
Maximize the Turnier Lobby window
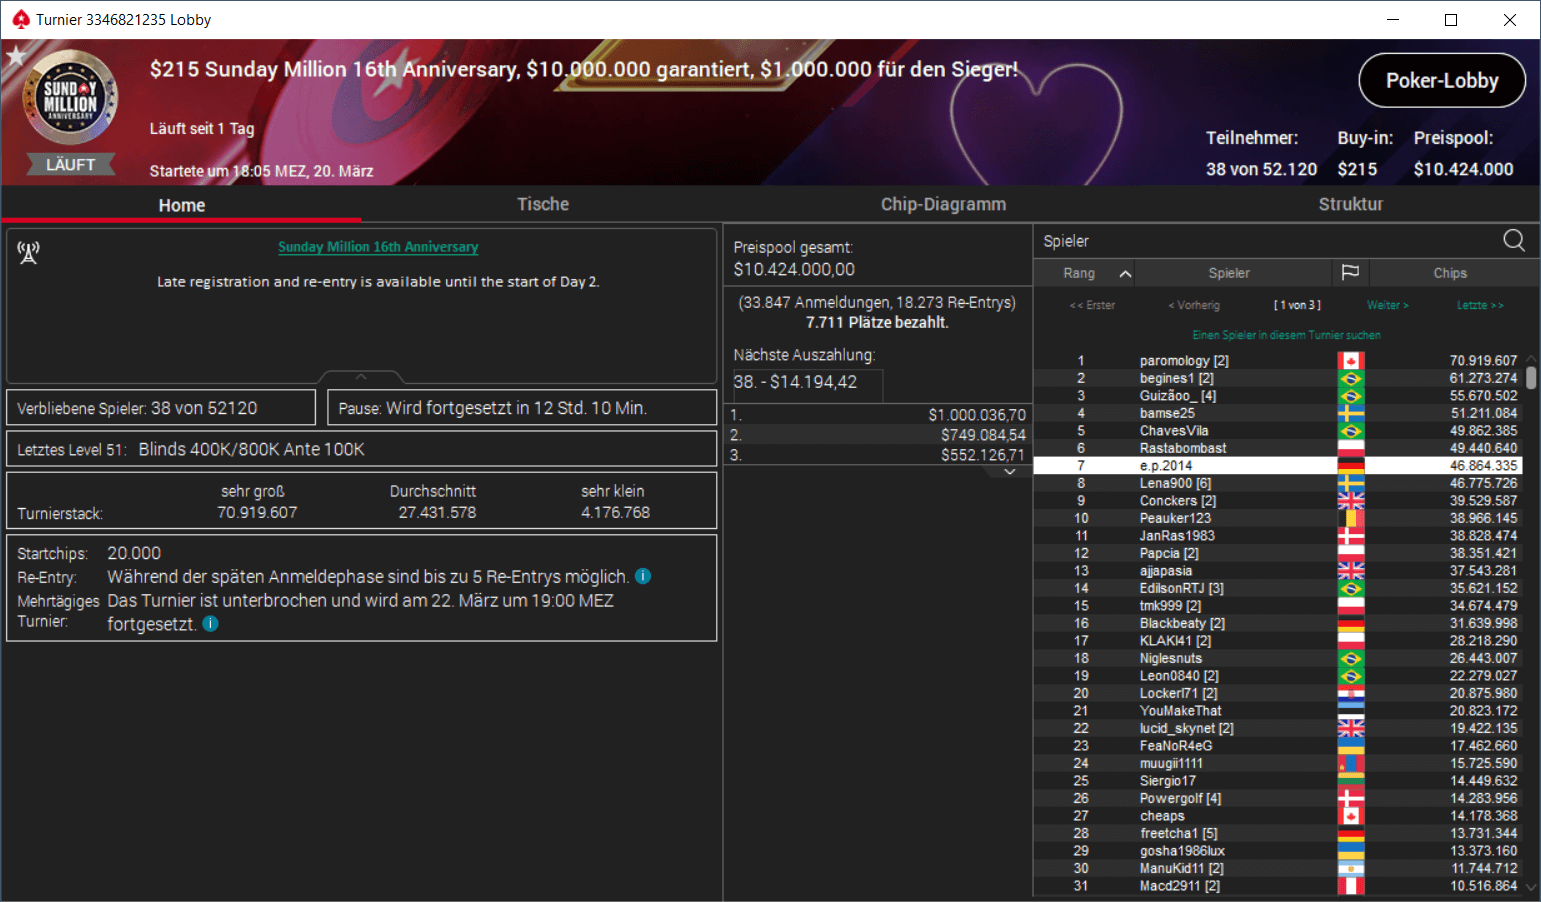(x=1451, y=20)
